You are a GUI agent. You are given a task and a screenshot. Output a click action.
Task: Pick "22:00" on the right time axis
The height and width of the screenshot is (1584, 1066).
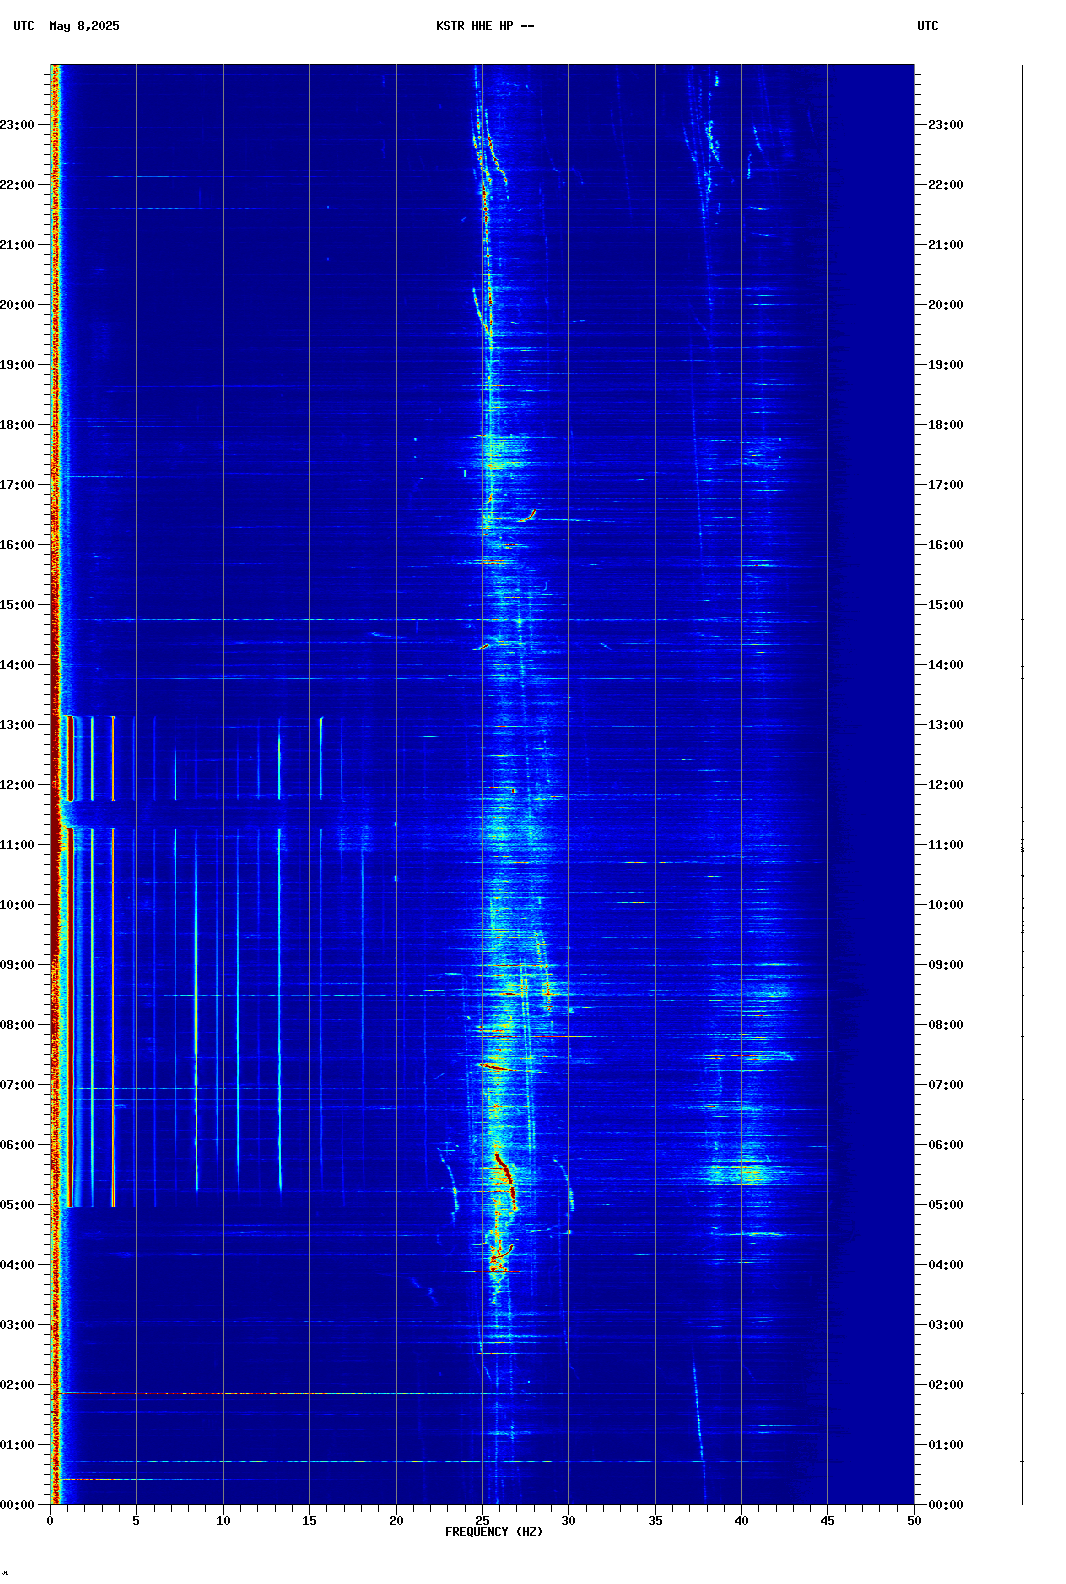946,185
